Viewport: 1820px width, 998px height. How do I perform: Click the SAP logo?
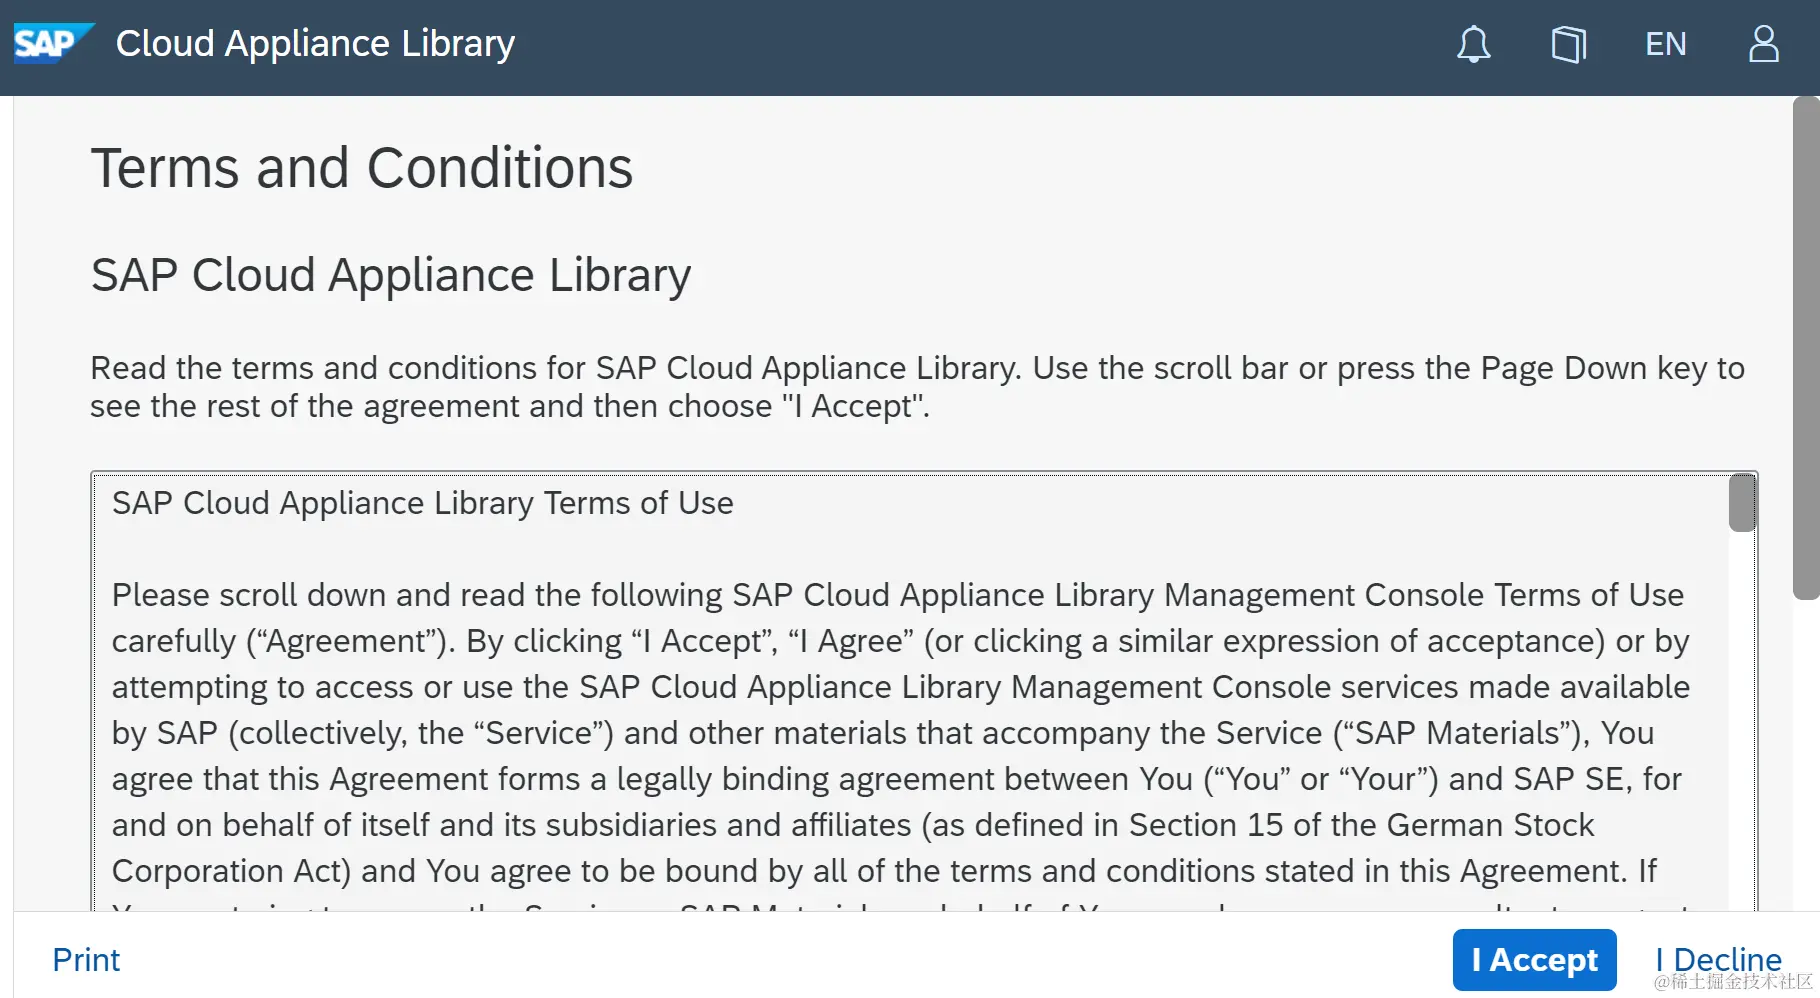(52, 43)
